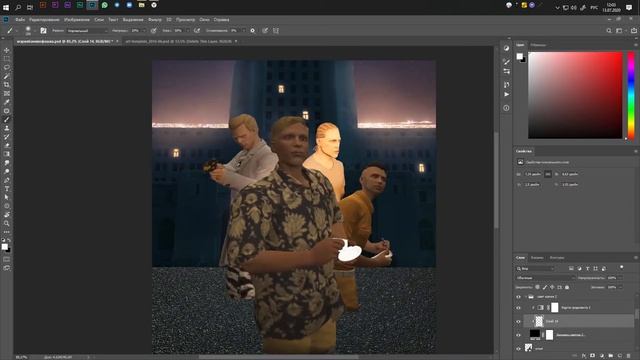Open the flow dropdown in options bar
Viewport: 640px width, 360px height.
click(187, 31)
